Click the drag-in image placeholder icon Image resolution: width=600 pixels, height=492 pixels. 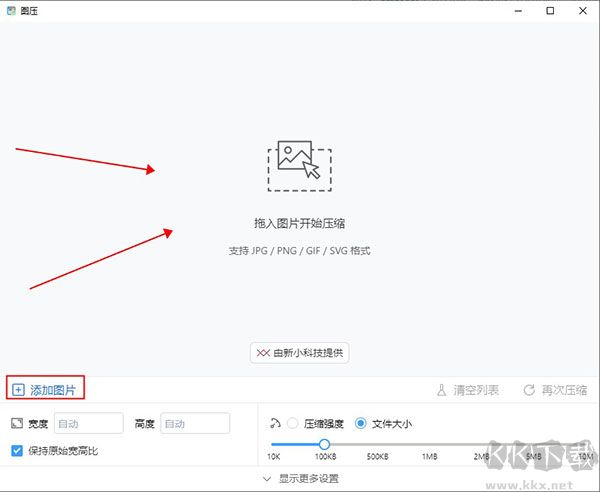pyautogui.click(x=299, y=166)
